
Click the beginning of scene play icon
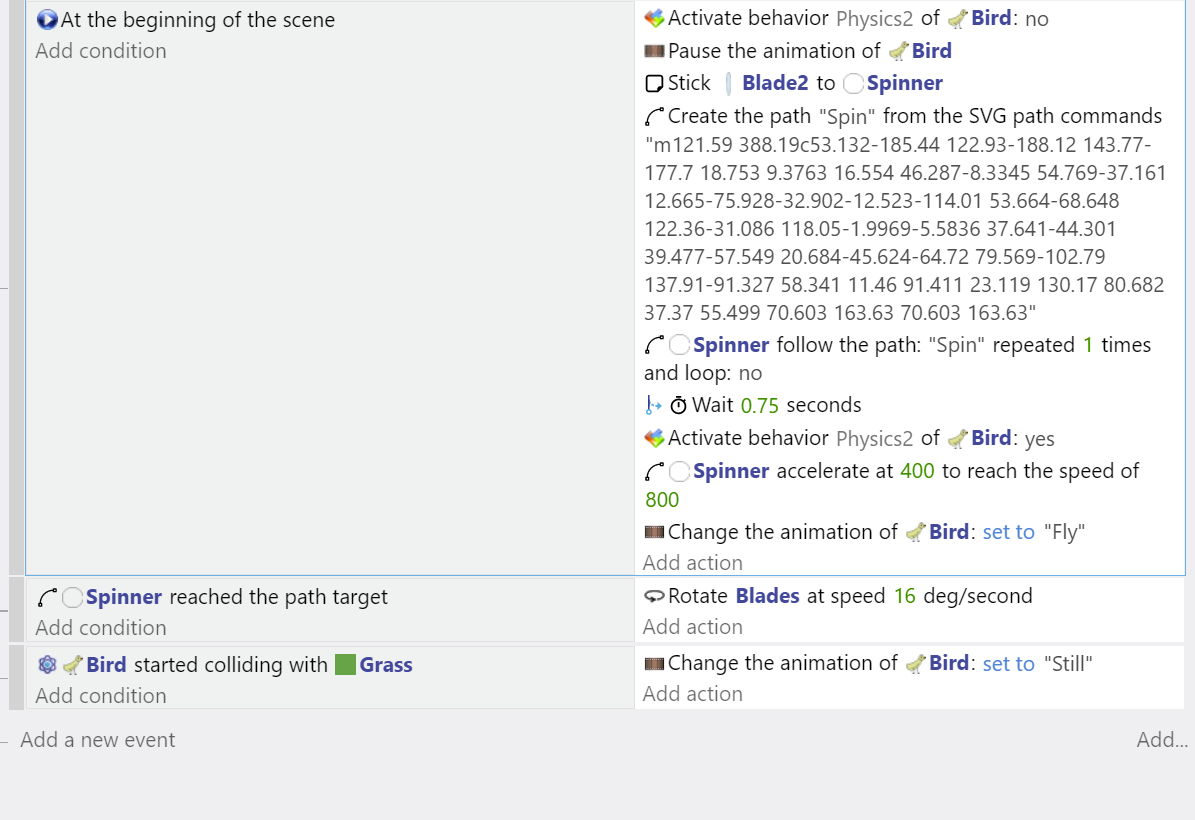coord(46,20)
